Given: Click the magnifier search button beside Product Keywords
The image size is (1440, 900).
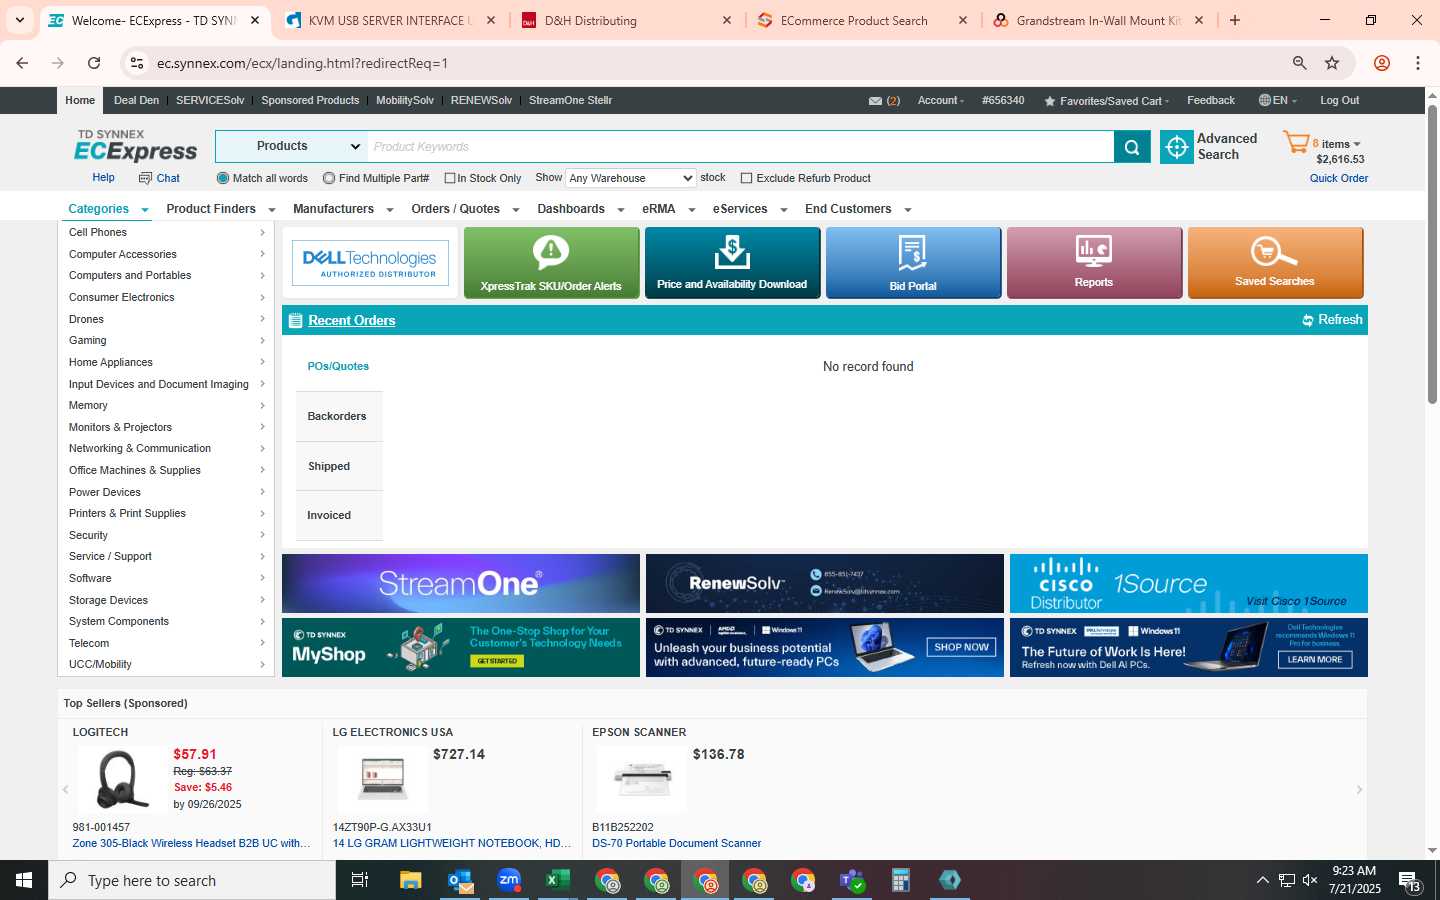Looking at the screenshot, I should coord(1131,147).
